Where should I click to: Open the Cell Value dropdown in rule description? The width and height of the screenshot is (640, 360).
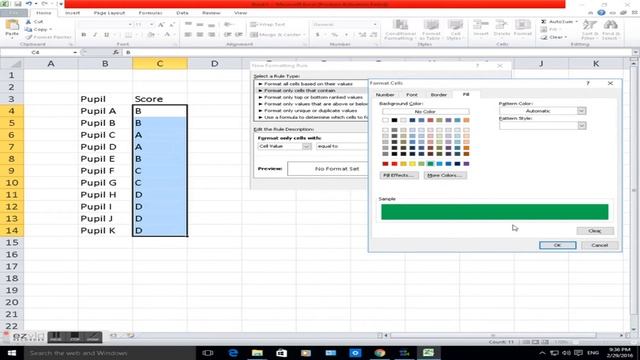pos(307,146)
